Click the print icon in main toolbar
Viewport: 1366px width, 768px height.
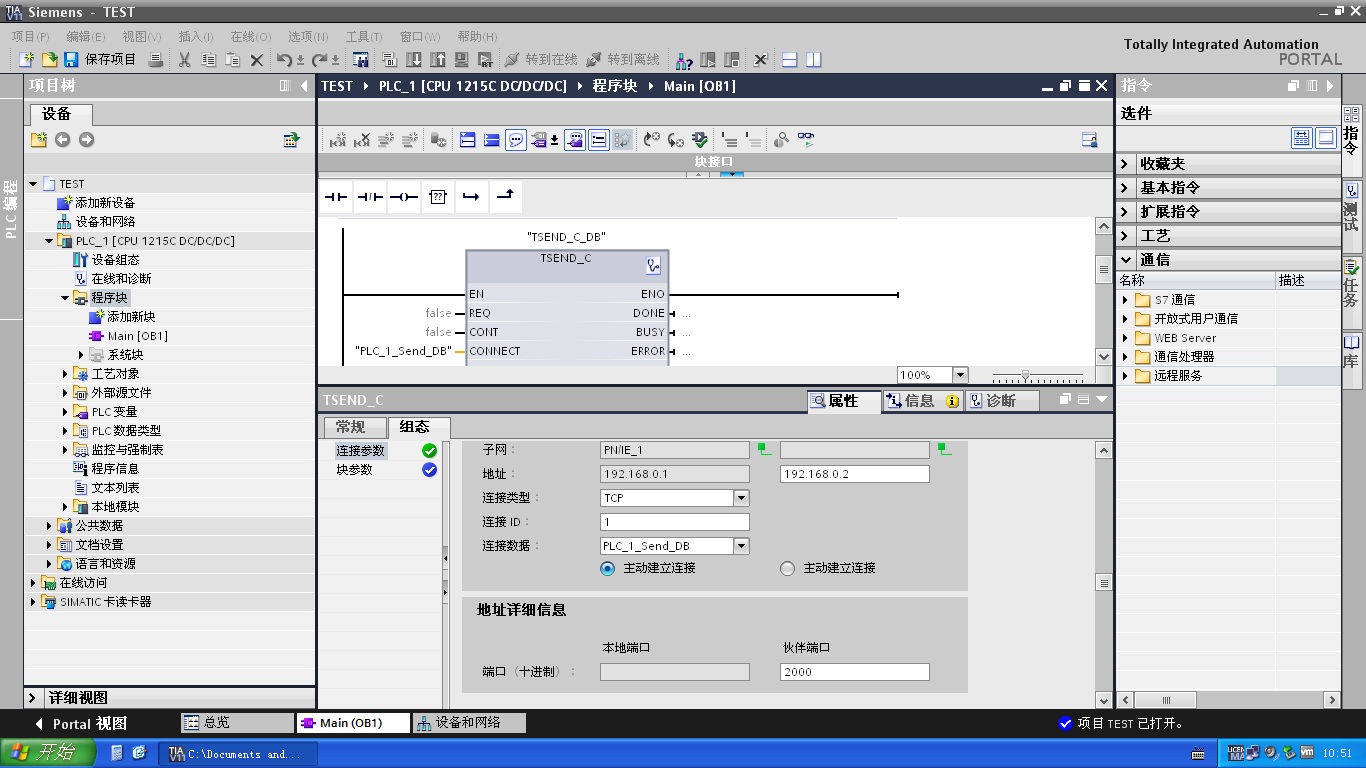(x=156, y=60)
